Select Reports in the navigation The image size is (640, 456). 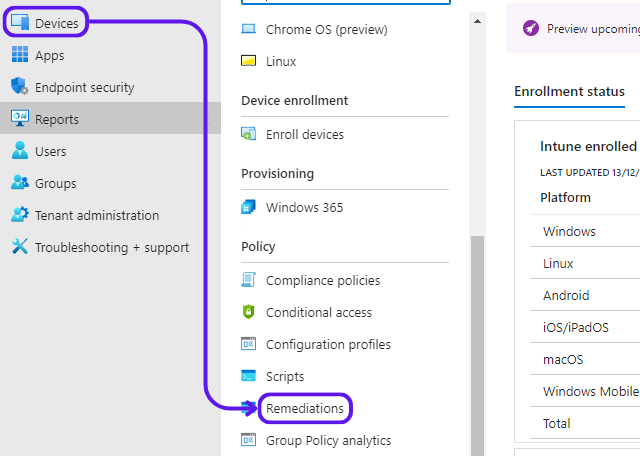(57, 119)
